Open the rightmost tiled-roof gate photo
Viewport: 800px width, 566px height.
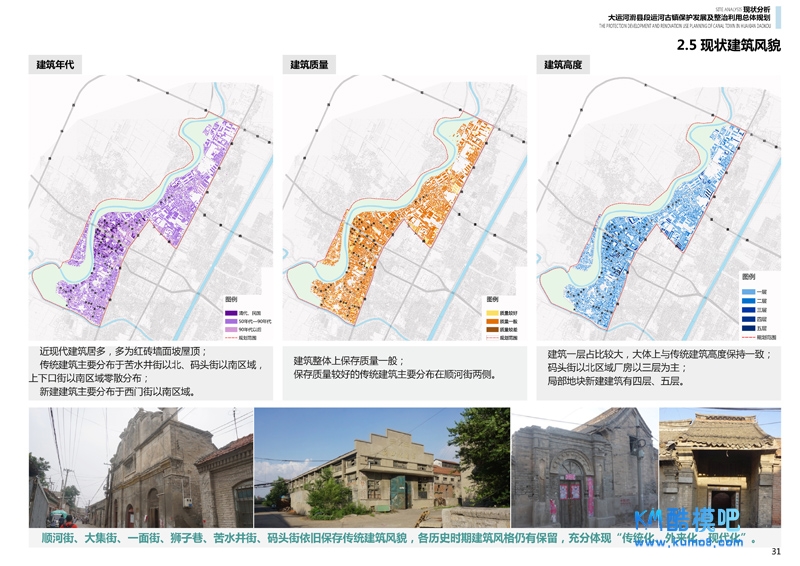click(x=719, y=467)
